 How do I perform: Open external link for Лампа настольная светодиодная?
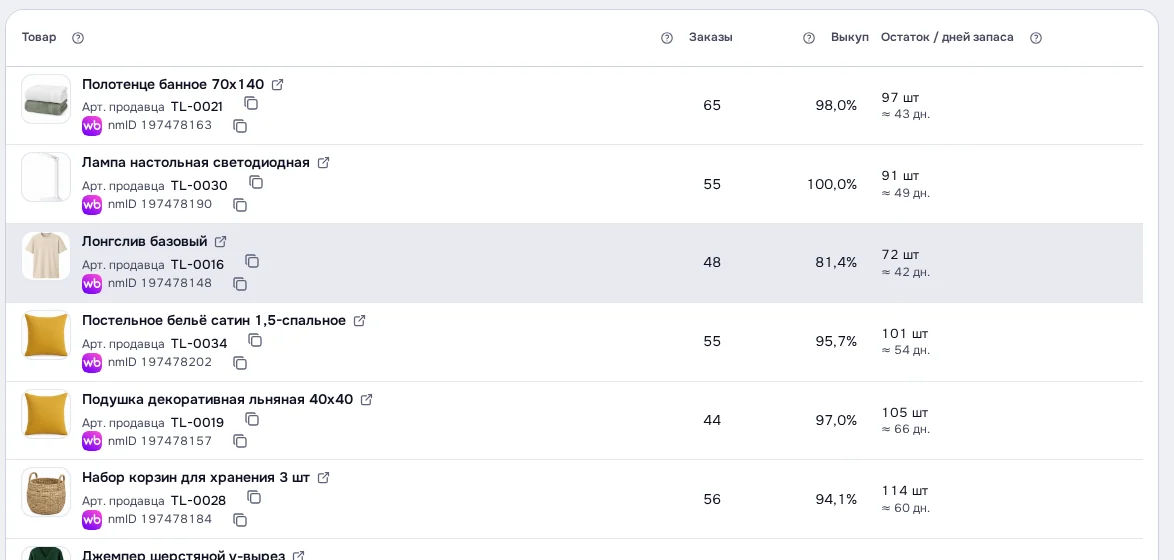click(323, 162)
